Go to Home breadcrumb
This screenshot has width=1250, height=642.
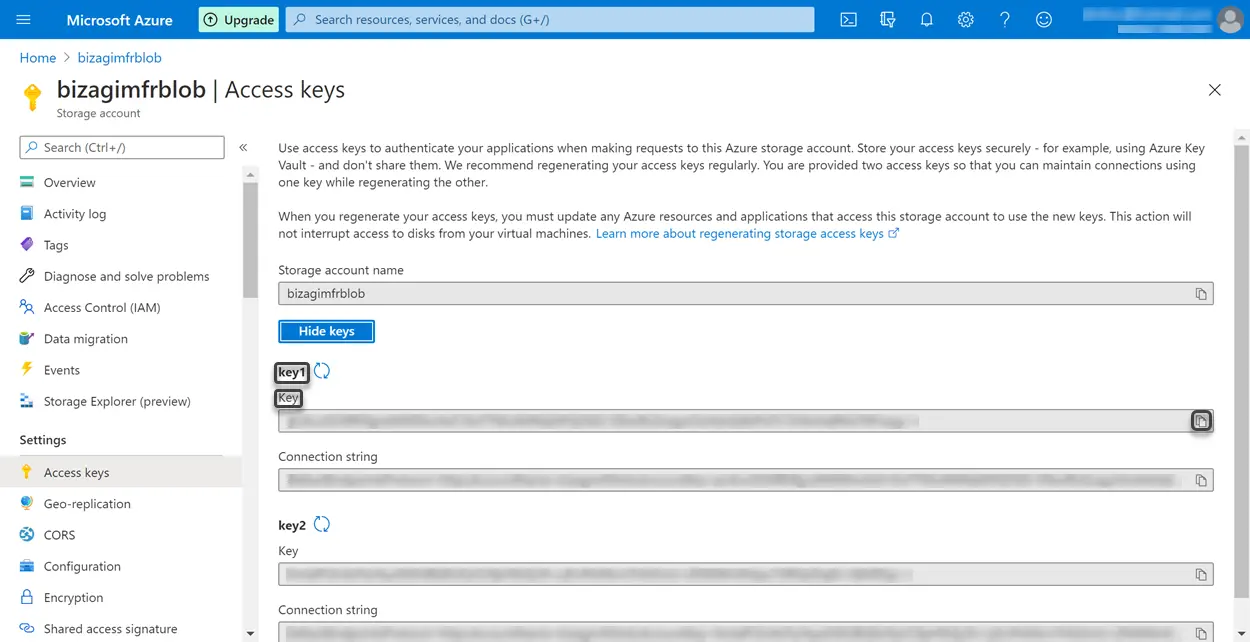coord(37,58)
